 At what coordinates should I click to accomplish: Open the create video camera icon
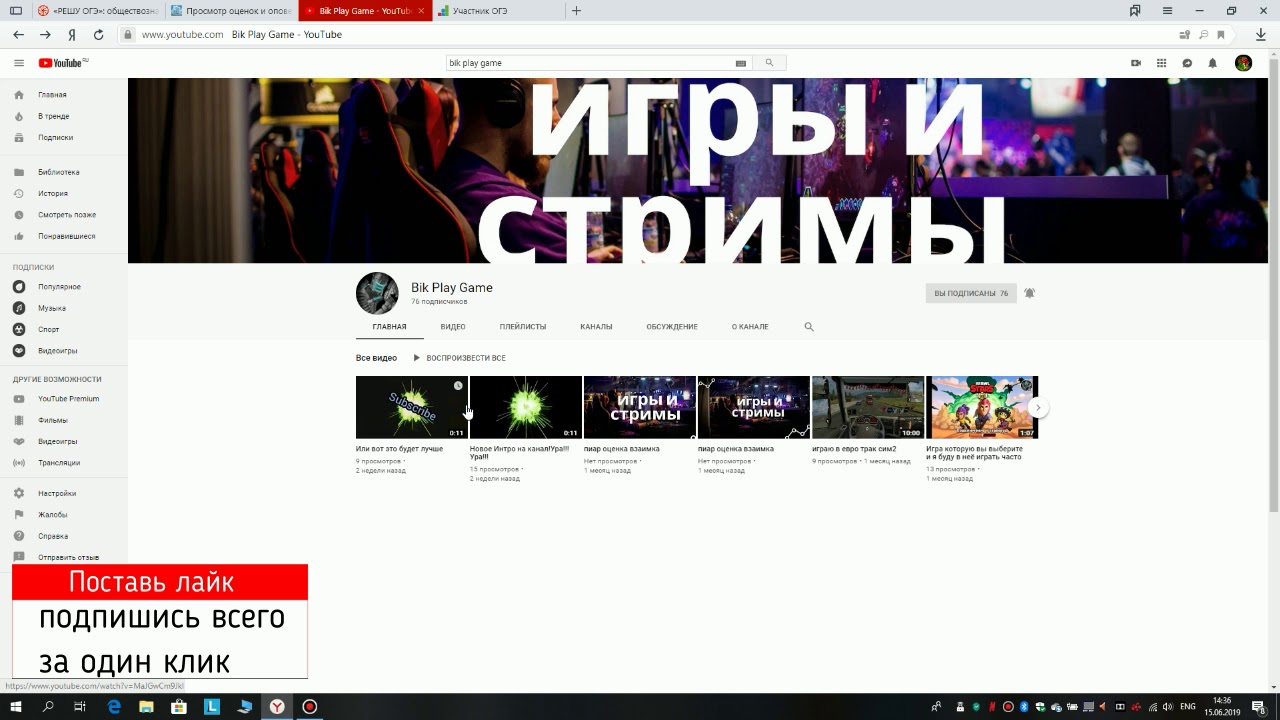[x=1136, y=63]
